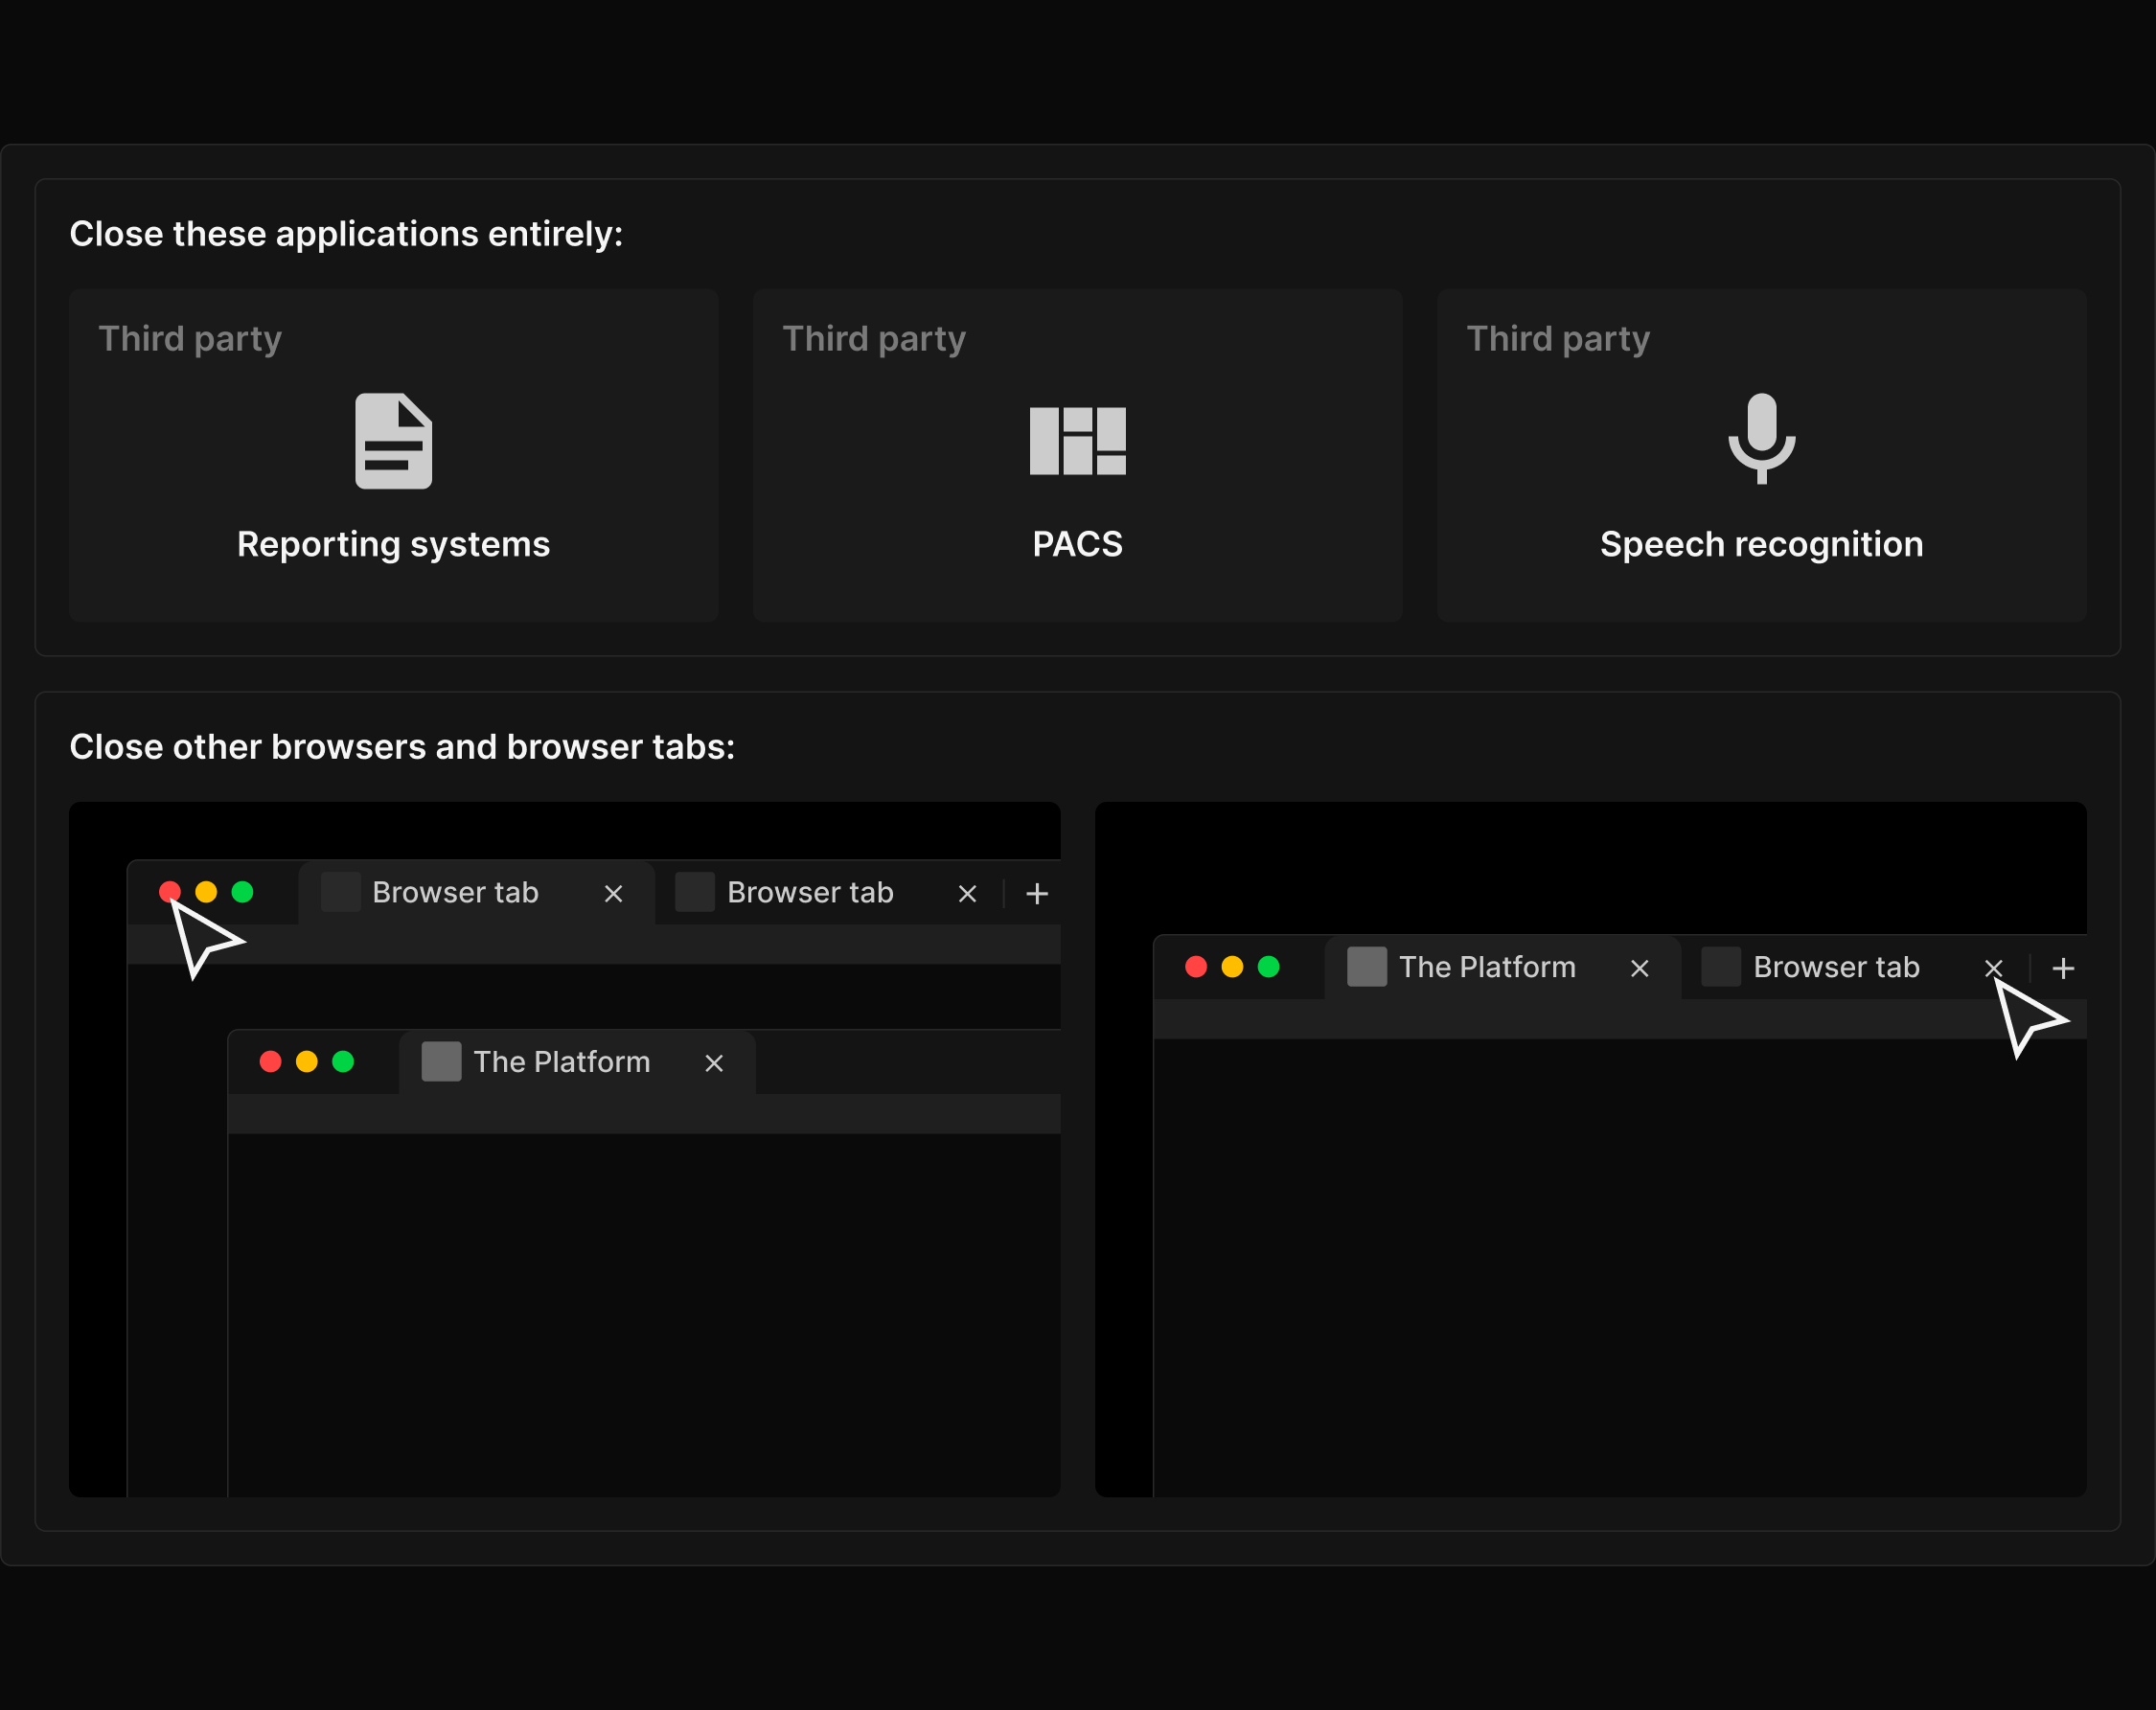
Task: Select the Reporting systems label
Action: [393, 544]
